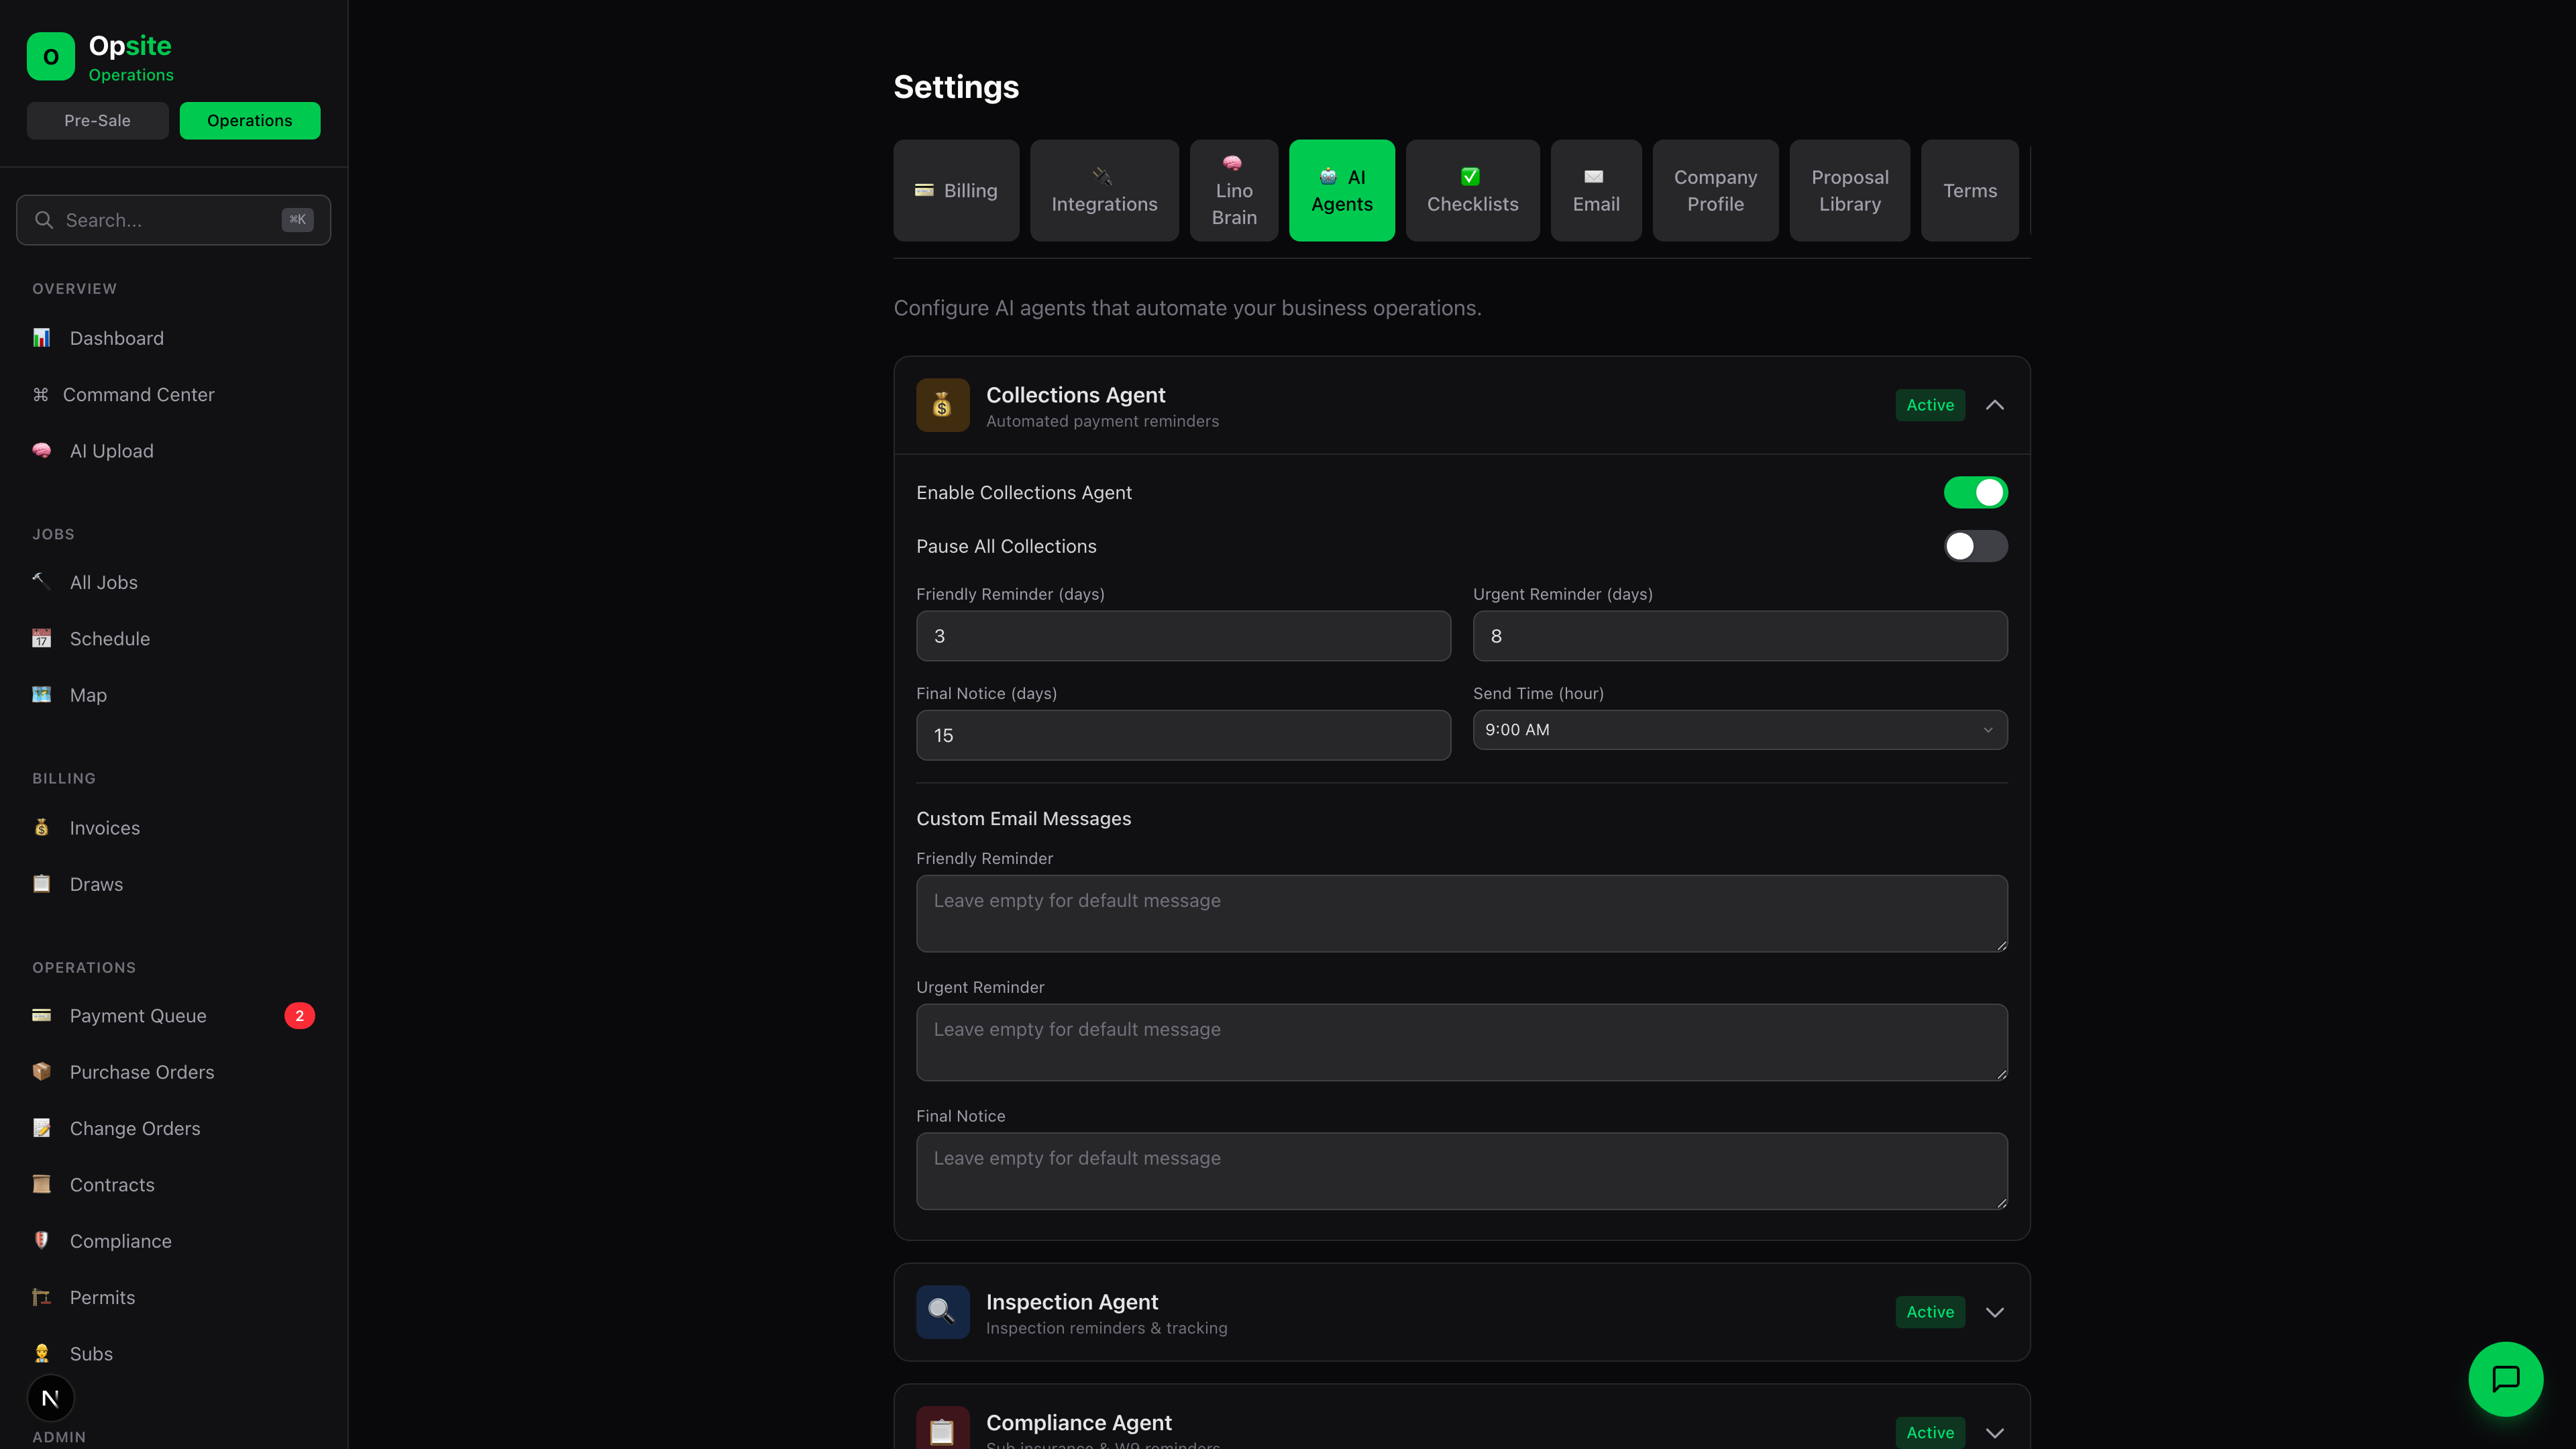Open the Proposal Library tab

click(1850, 190)
